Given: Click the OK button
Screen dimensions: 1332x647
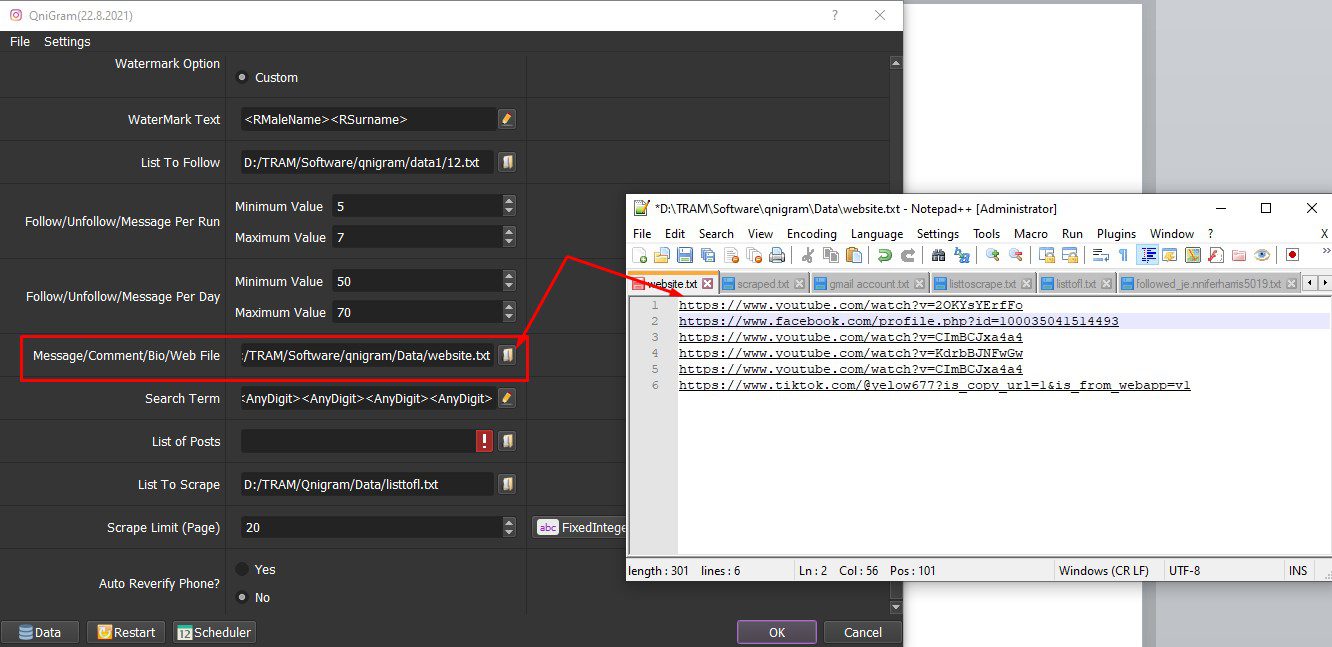Looking at the screenshot, I should pos(777,632).
